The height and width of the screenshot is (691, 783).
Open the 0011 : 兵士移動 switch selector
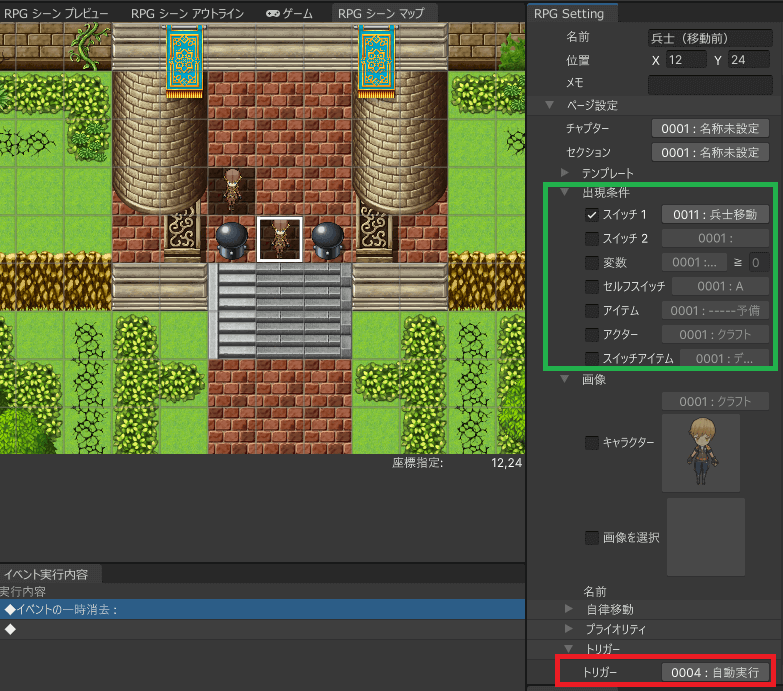click(715, 214)
